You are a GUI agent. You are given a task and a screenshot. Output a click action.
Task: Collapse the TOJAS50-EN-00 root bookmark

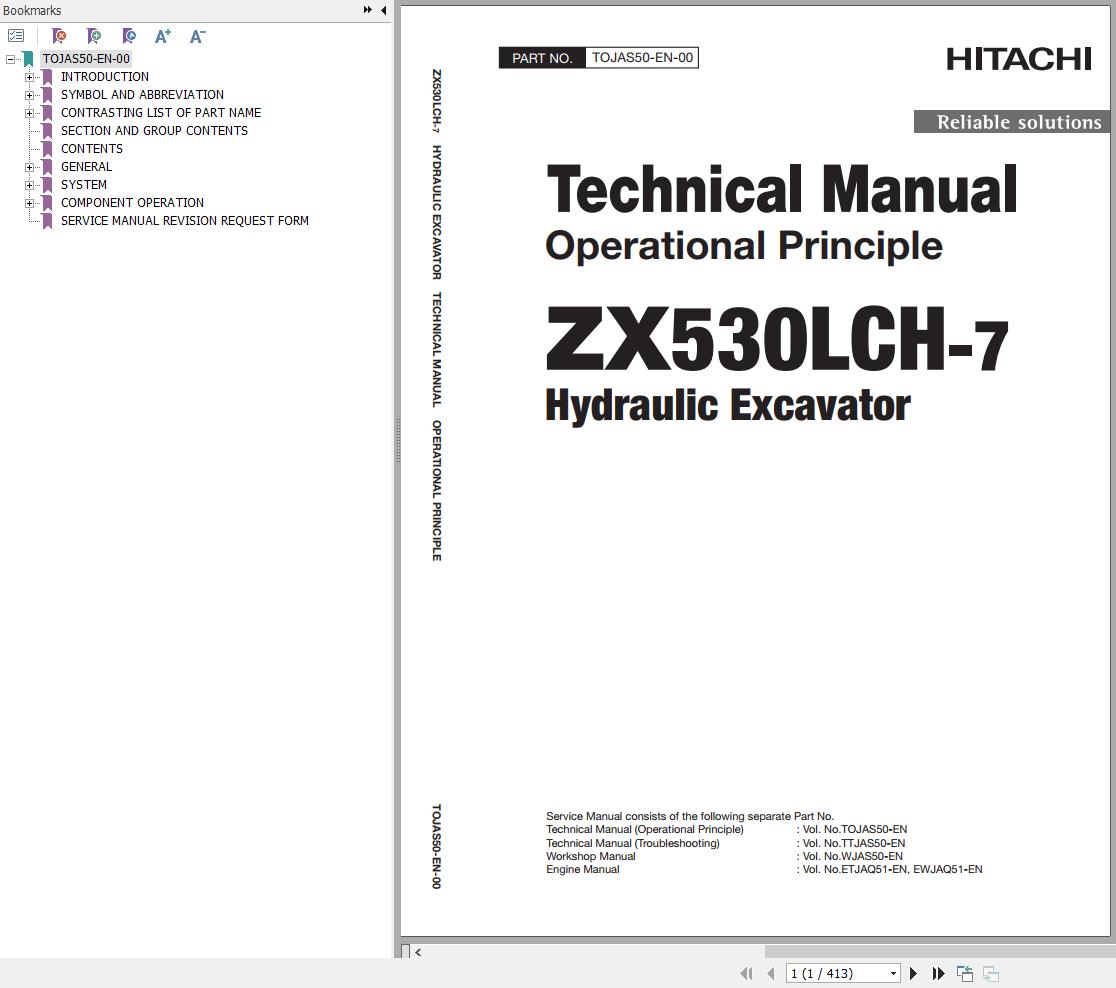10,59
